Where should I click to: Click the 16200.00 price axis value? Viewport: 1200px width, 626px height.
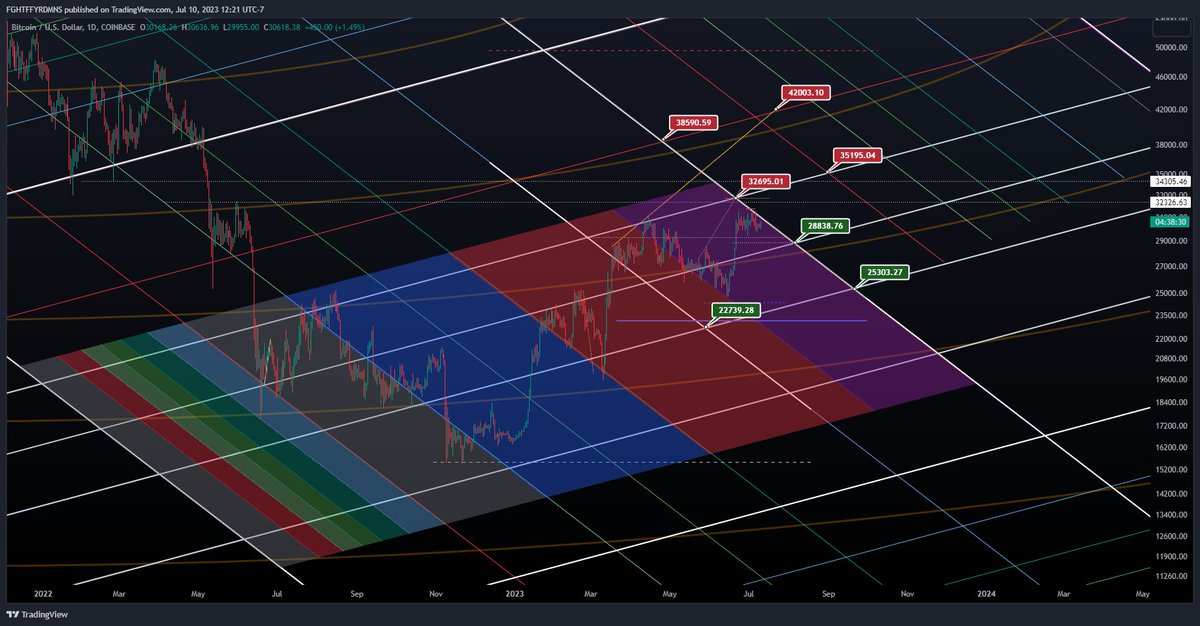(x=1169, y=447)
